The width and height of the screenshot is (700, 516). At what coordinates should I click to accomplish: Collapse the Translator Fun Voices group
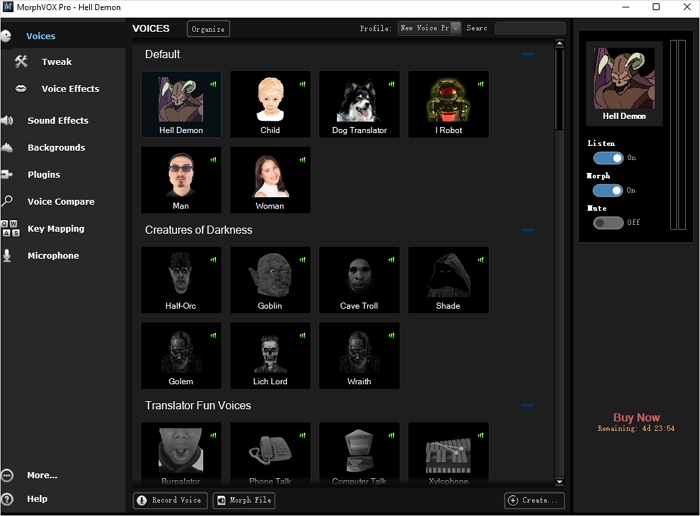coord(527,406)
